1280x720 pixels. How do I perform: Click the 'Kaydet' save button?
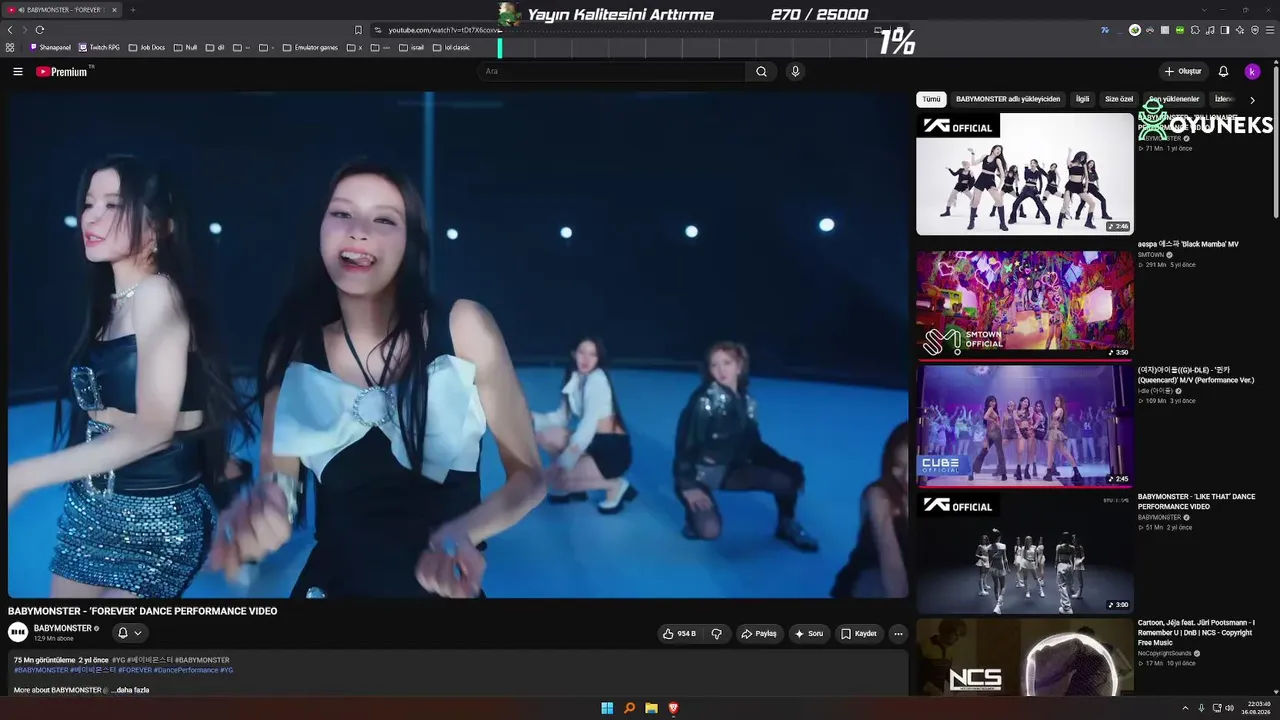click(859, 633)
